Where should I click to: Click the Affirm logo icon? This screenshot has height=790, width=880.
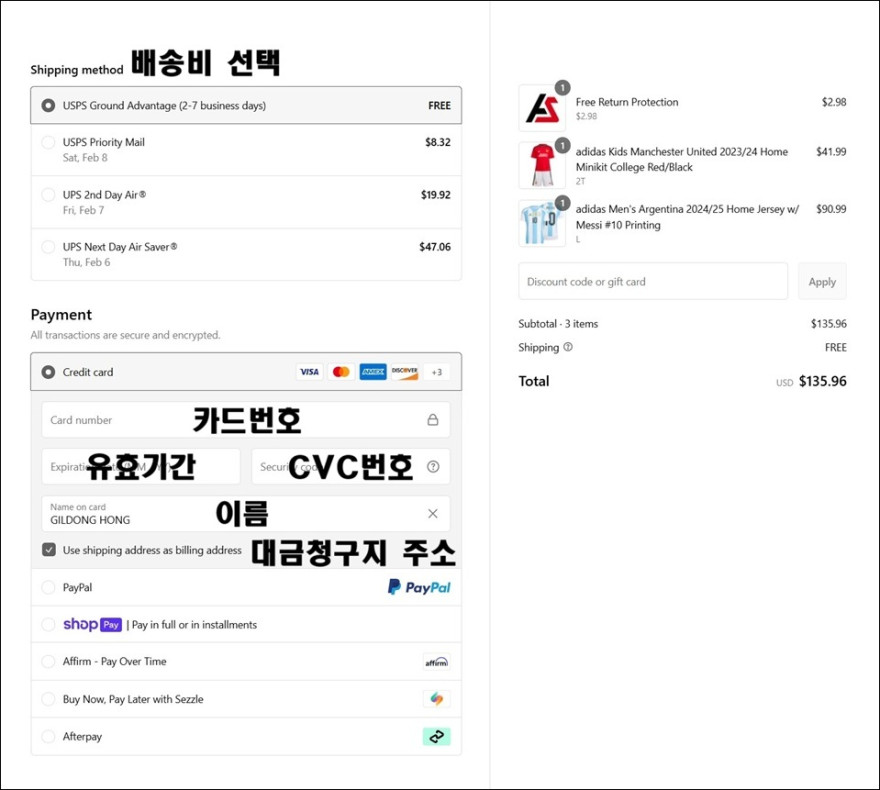pyautogui.click(x=437, y=662)
